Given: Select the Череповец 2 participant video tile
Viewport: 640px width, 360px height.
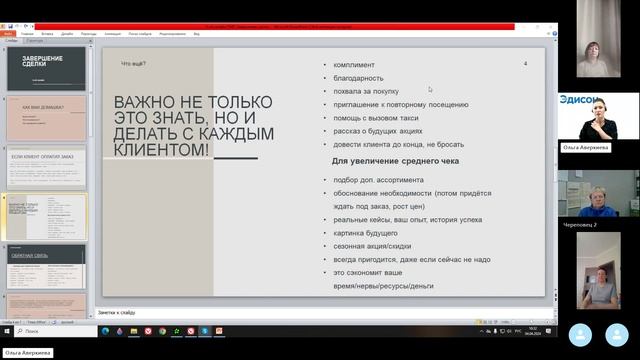Looking at the screenshot, I should pyautogui.click(x=599, y=193).
